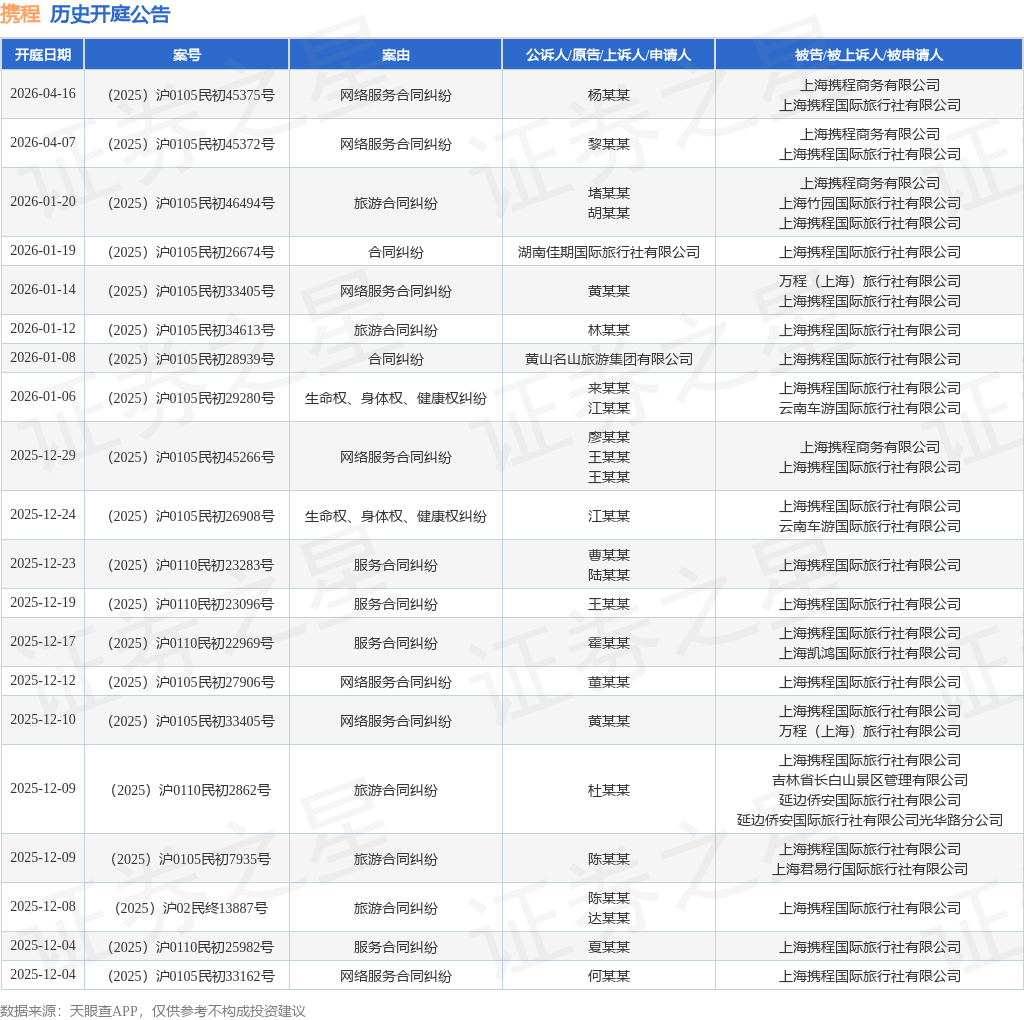Click plaintiff 达某某
This screenshot has height=1020, width=1024.
(x=609, y=918)
